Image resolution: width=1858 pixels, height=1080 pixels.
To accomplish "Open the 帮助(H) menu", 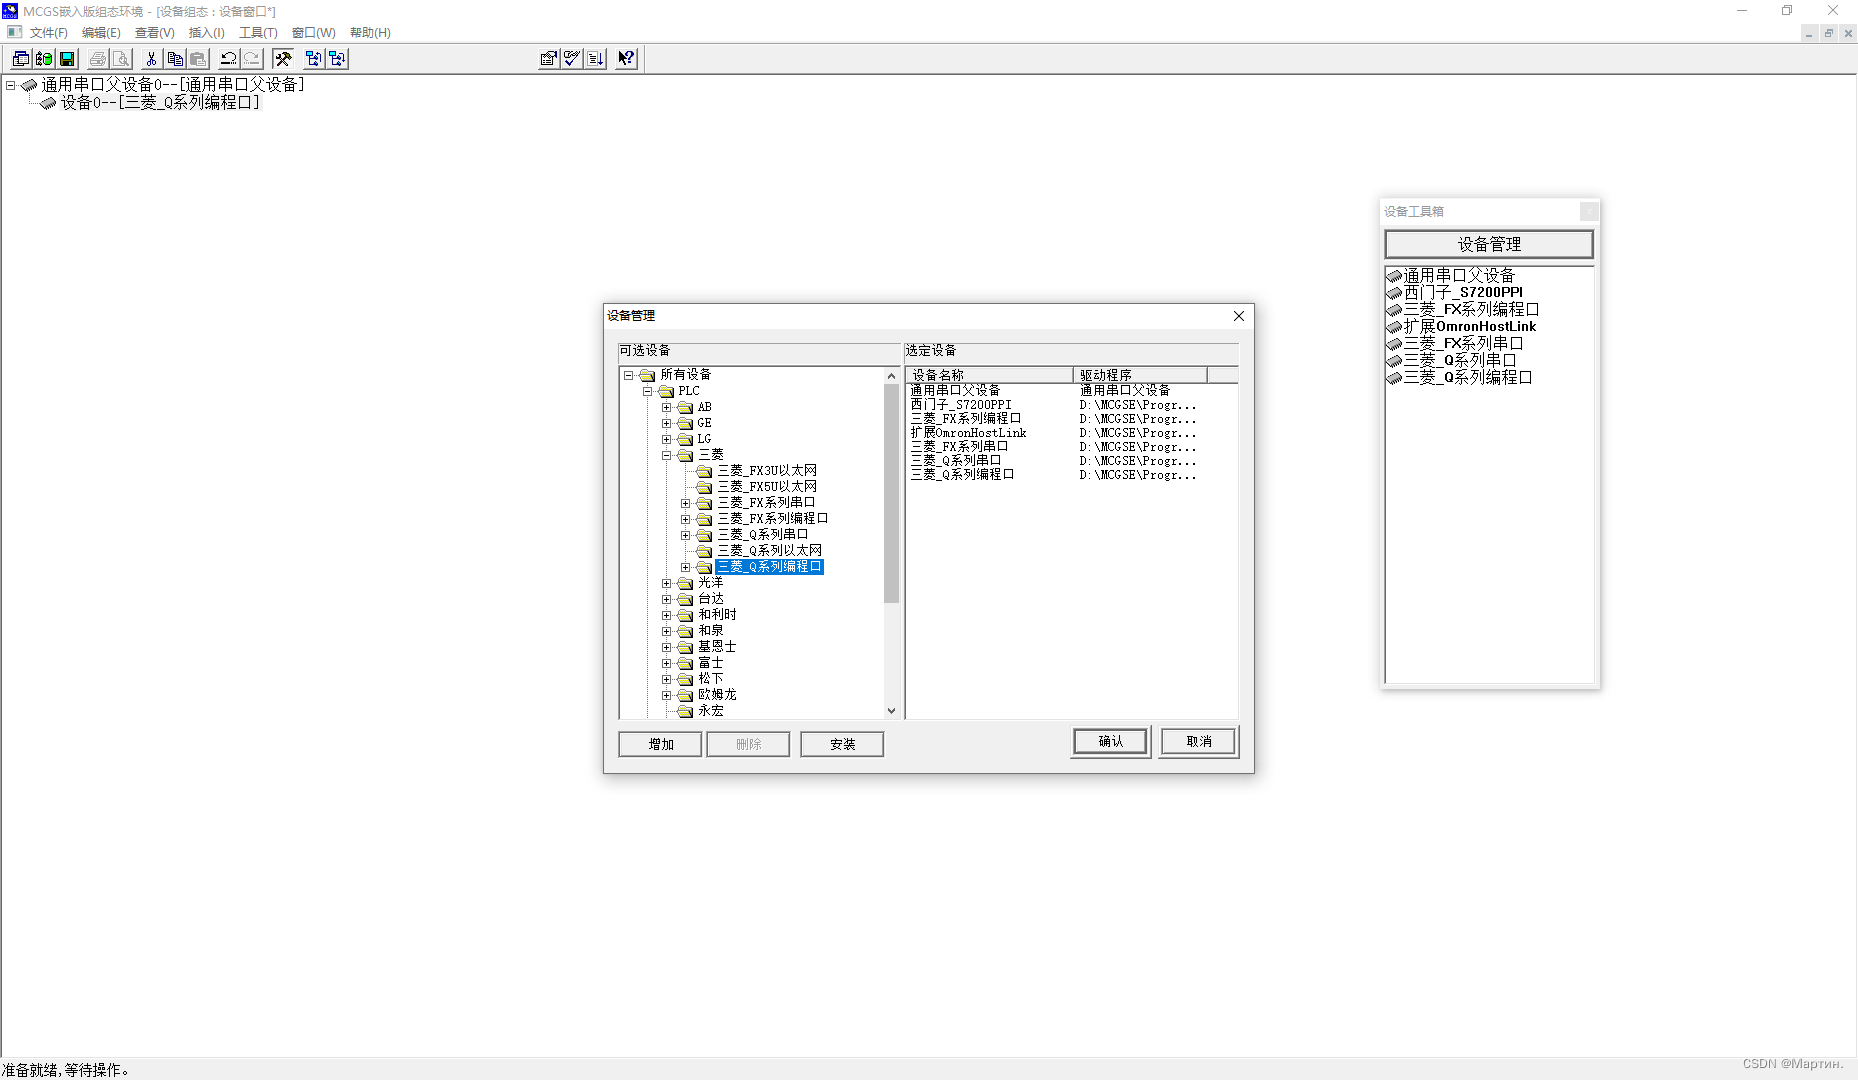I will (370, 33).
